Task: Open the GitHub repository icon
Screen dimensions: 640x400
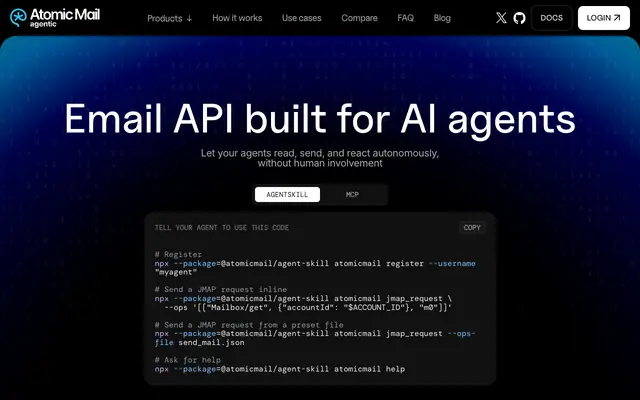Action: (519, 18)
